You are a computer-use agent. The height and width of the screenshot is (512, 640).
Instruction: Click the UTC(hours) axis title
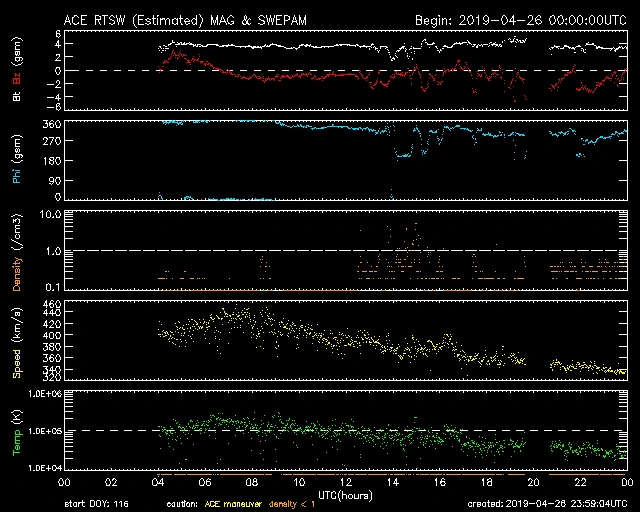click(x=345, y=494)
